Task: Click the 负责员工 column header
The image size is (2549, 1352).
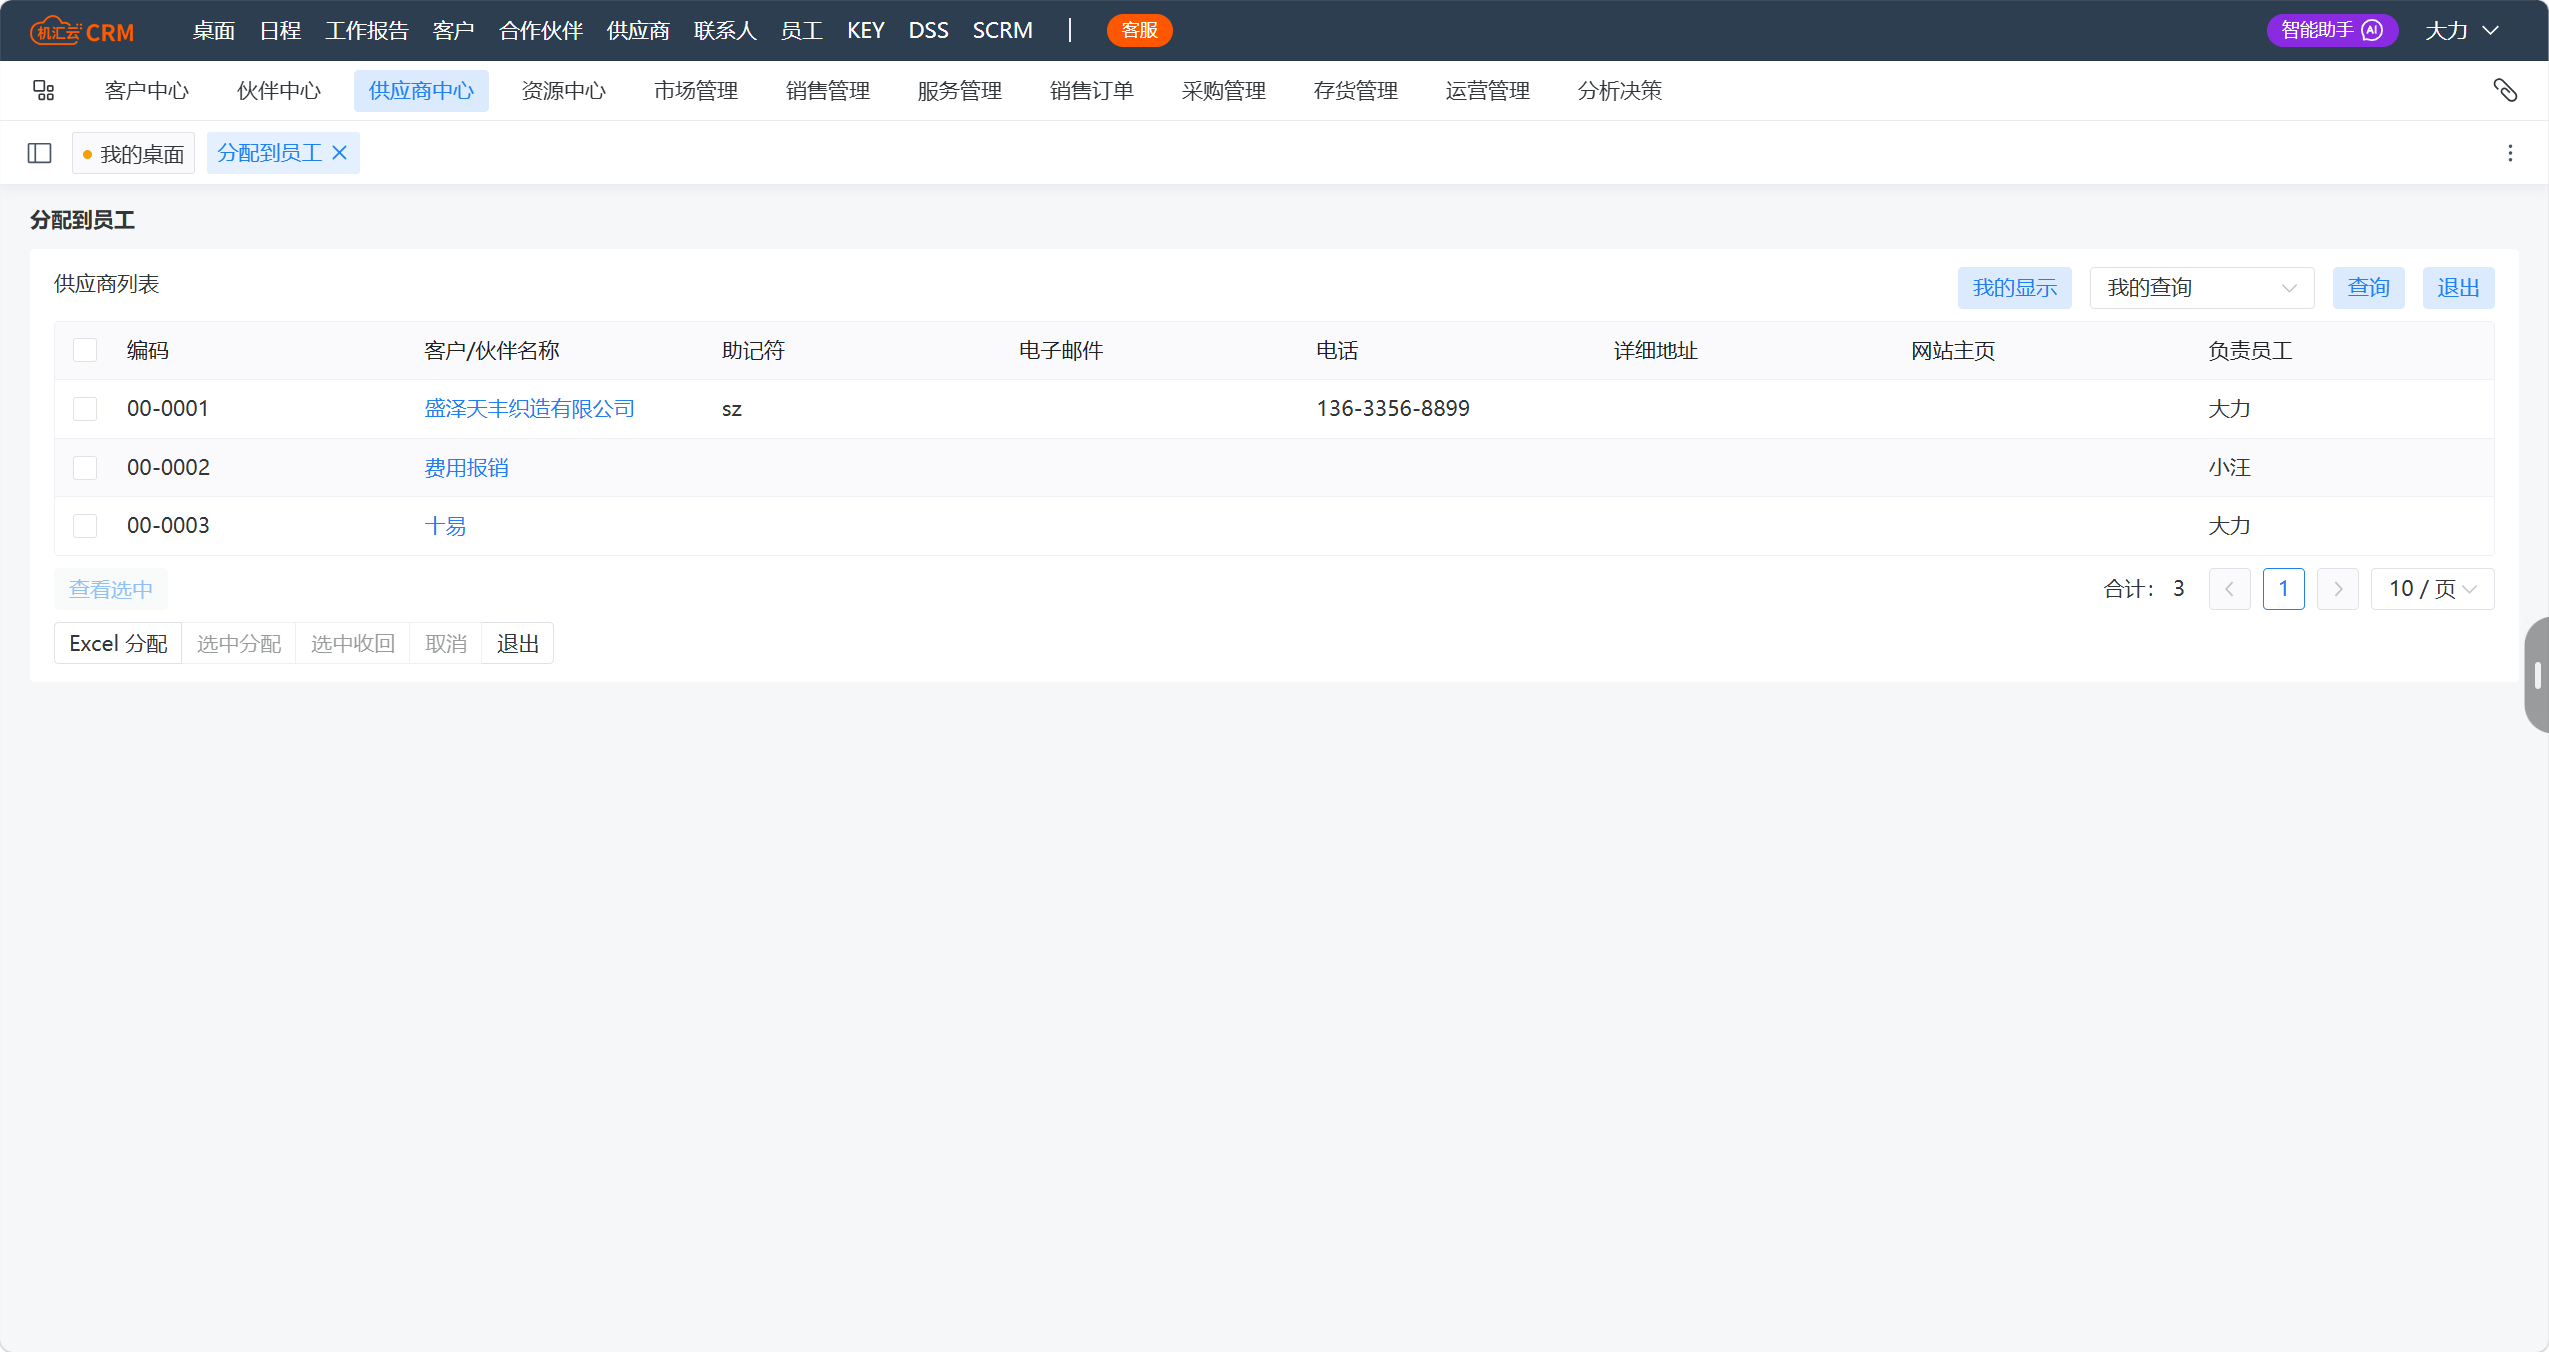Action: click(2250, 351)
